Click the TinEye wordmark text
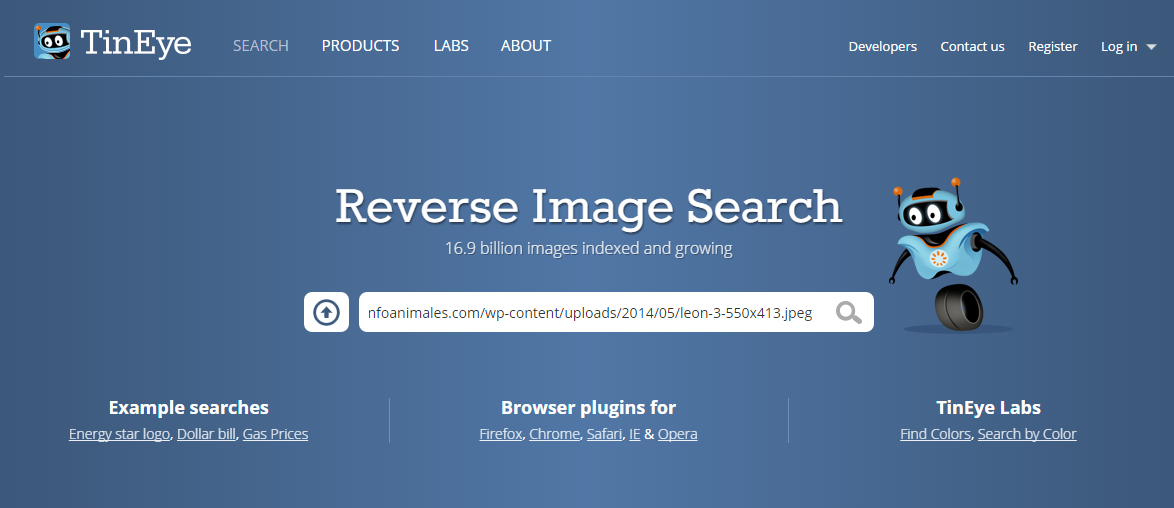Image resolution: width=1174 pixels, height=508 pixels. coord(136,43)
